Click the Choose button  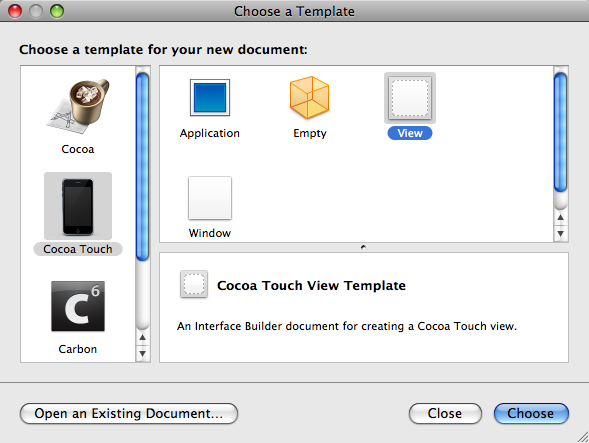531,413
